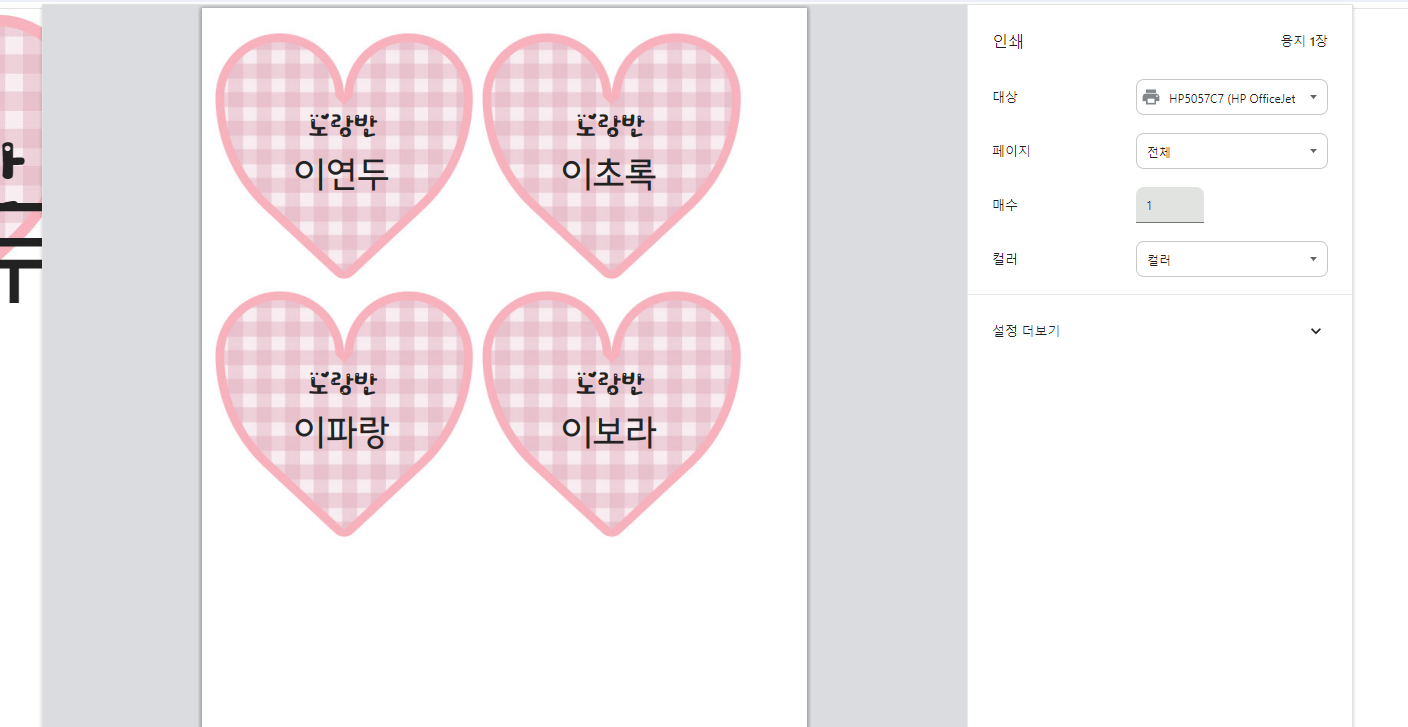Open the 페이지 dropdown showing 전체
Viewport: 1408px width, 727px height.
1231,152
